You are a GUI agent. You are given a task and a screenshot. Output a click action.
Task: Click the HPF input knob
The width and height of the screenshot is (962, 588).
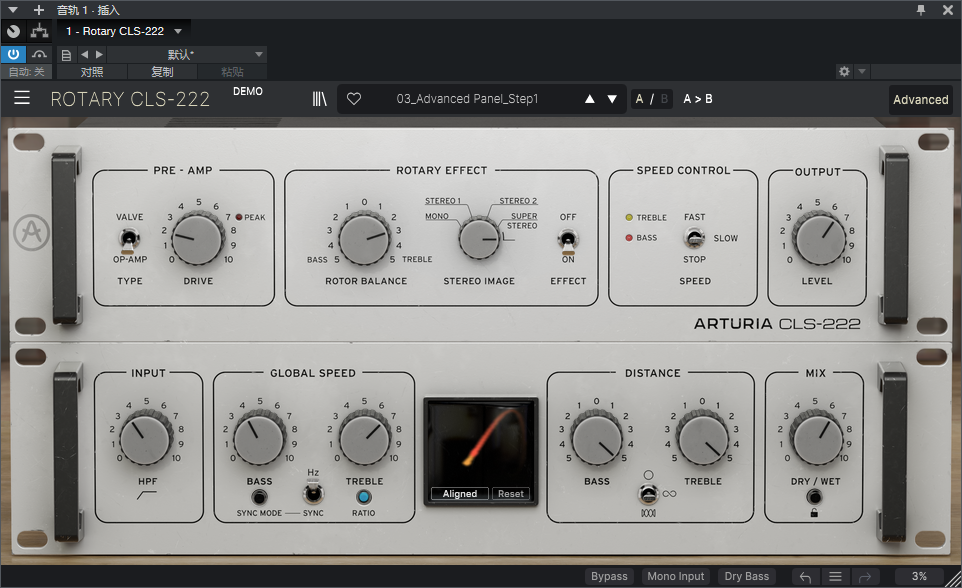tap(146, 438)
